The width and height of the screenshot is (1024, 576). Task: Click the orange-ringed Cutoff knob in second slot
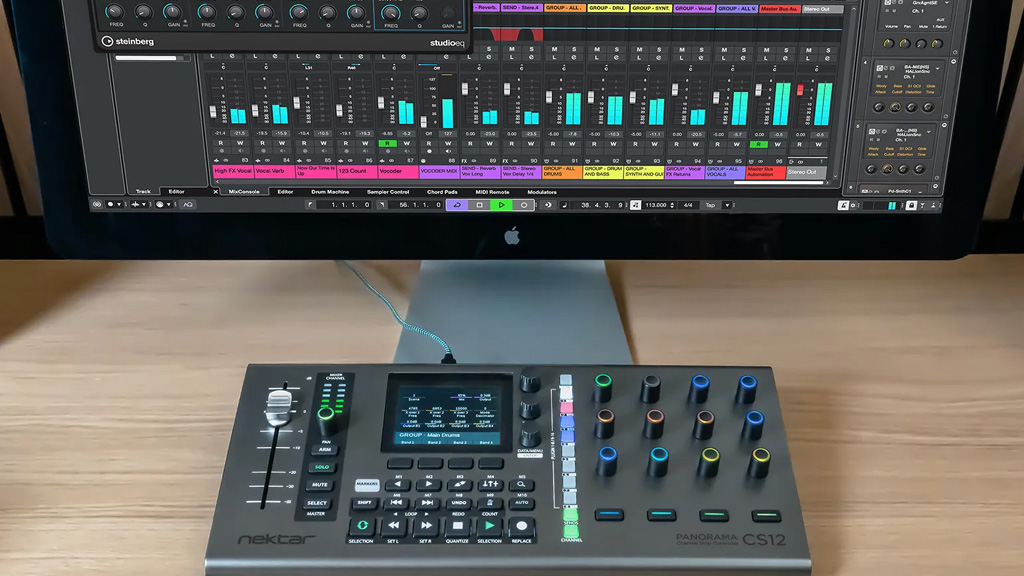(x=895, y=107)
